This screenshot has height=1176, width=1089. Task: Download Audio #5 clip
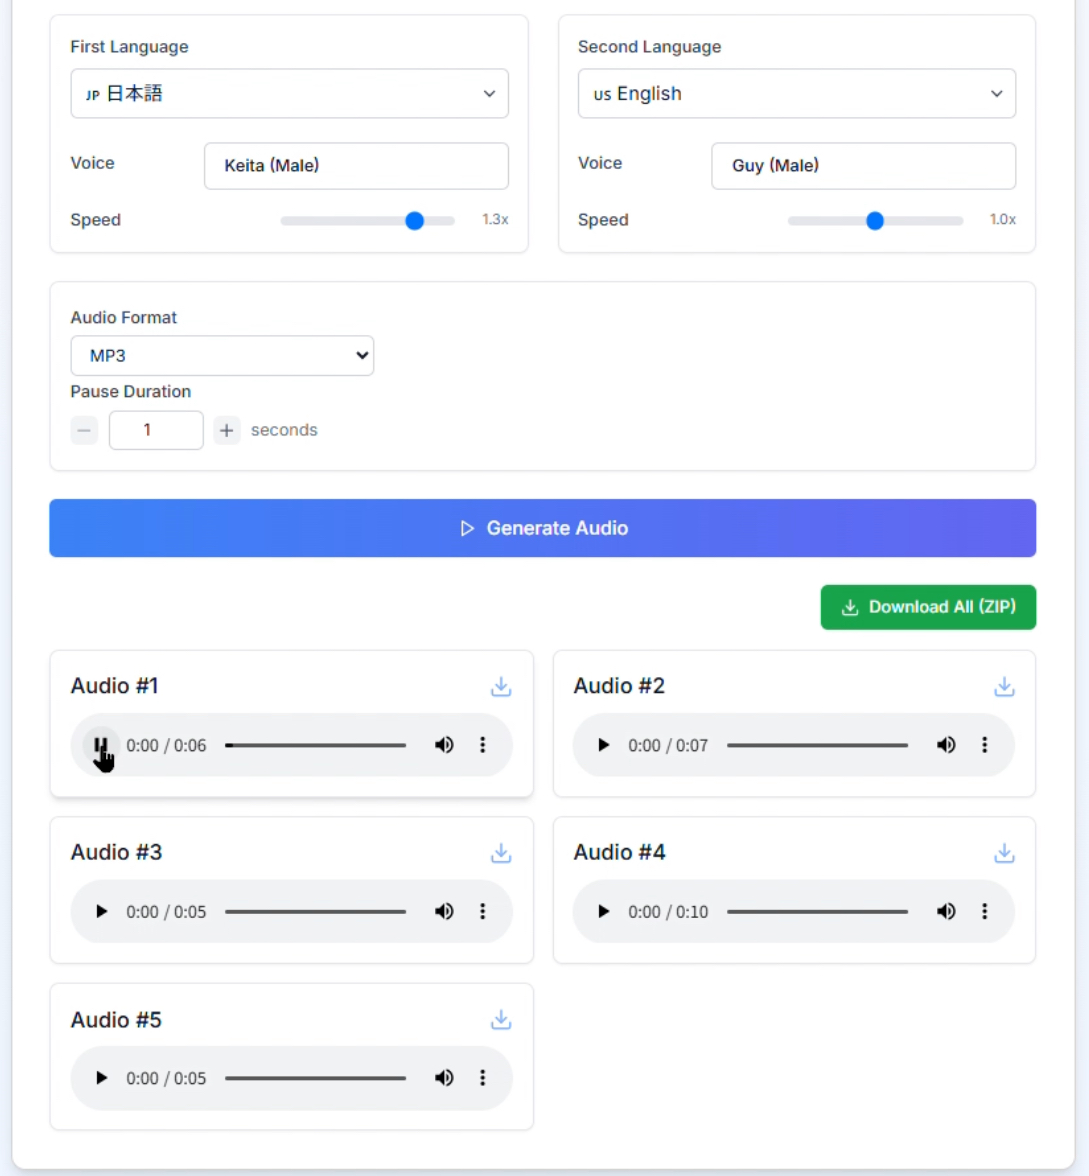coord(501,1020)
